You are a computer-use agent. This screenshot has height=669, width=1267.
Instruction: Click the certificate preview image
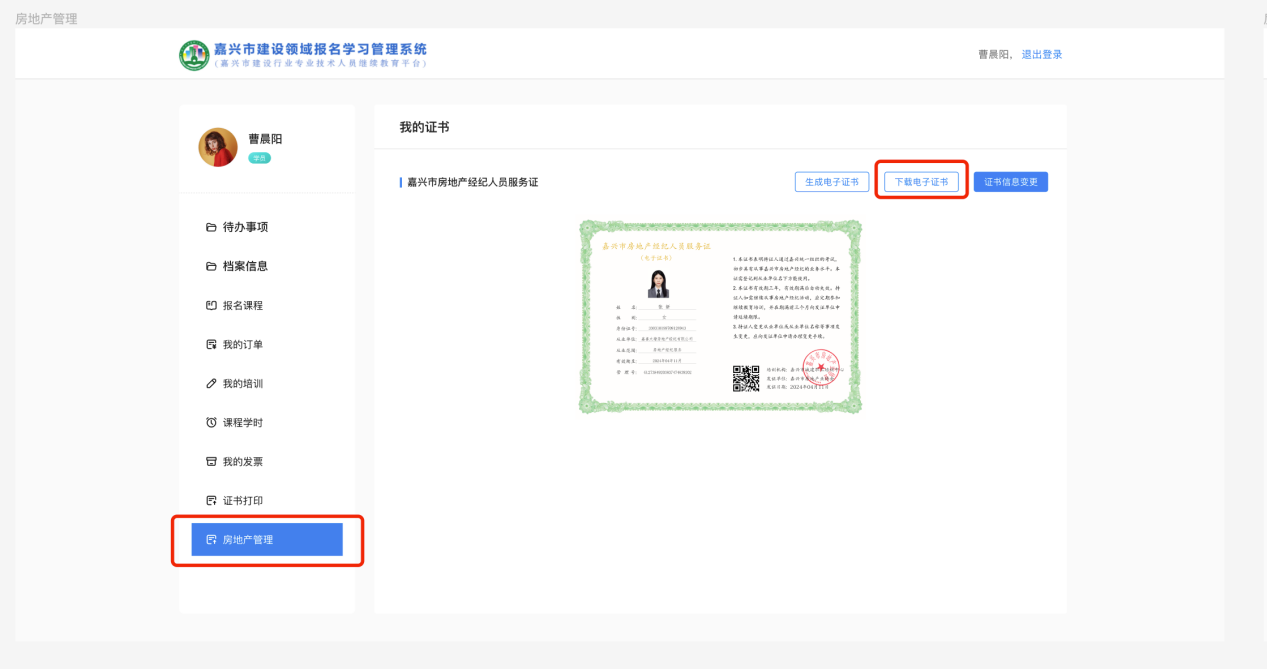(x=720, y=317)
